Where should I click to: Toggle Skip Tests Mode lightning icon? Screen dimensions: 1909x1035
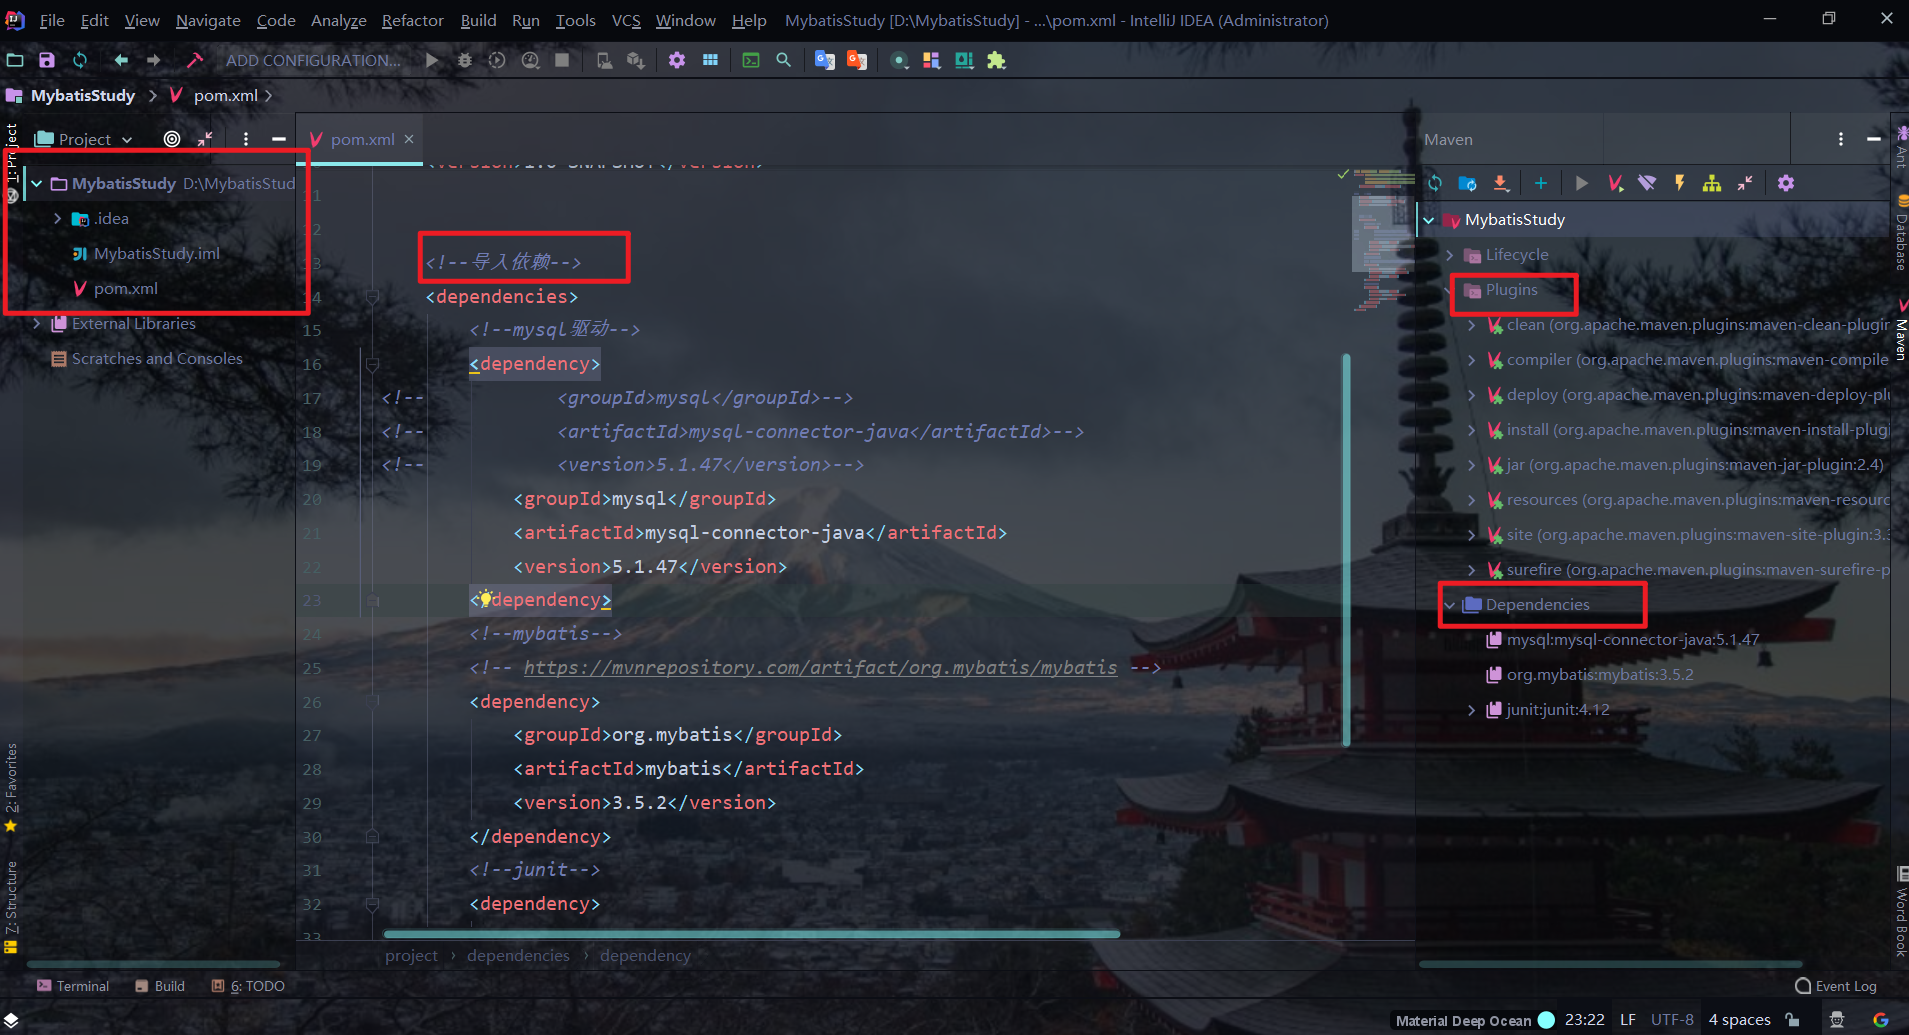coord(1680,183)
